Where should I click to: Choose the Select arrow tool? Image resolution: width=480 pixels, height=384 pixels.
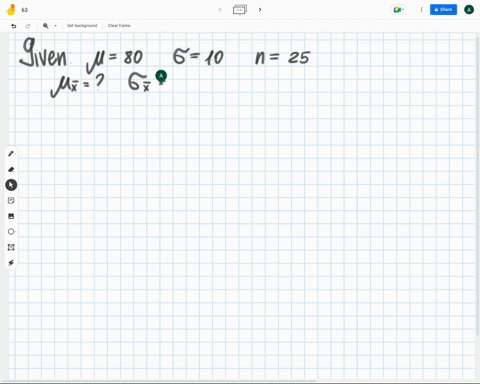click(11, 185)
